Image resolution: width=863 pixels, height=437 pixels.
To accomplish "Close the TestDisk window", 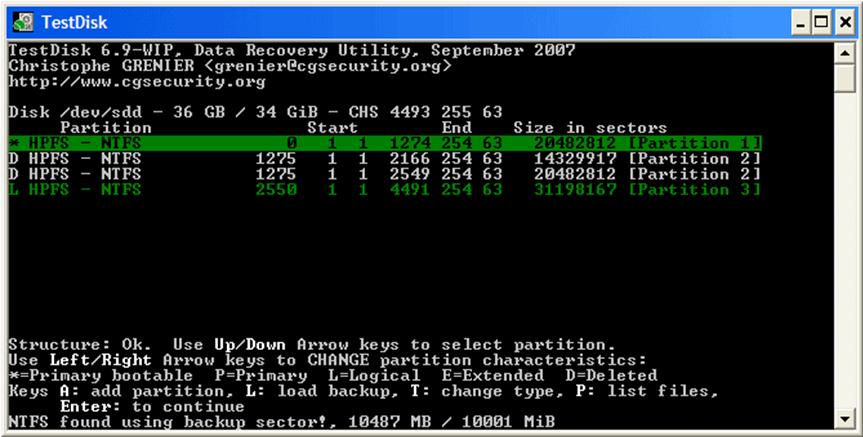I will (842, 21).
